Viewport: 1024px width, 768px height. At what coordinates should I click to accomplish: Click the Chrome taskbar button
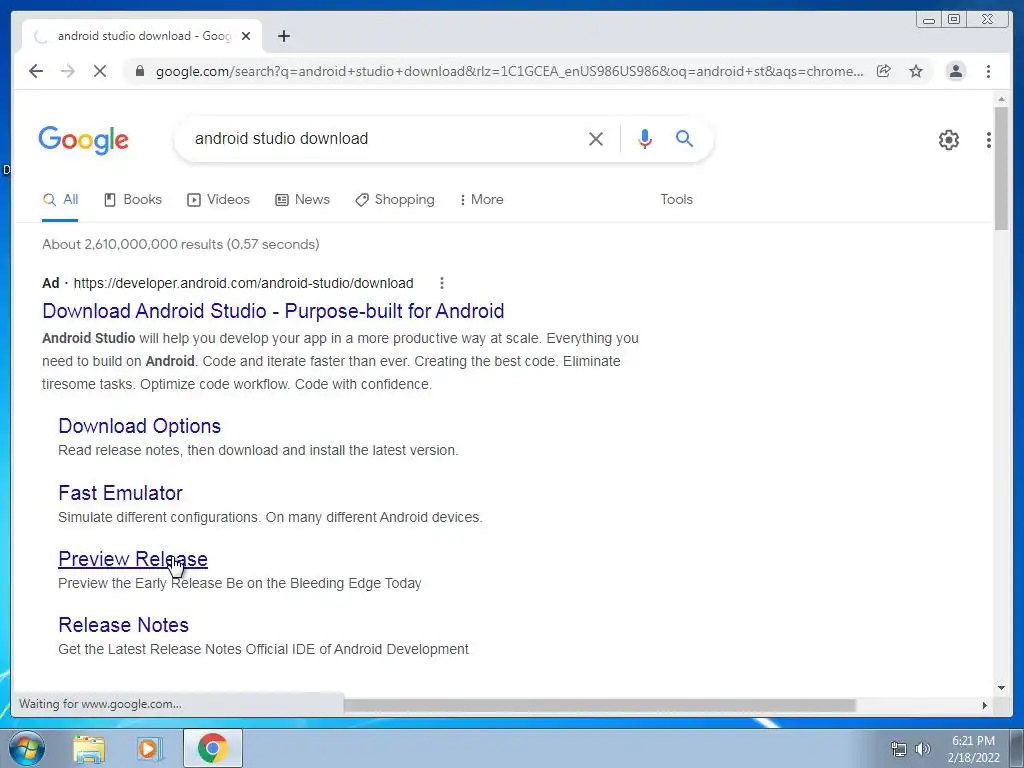tap(212, 748)
